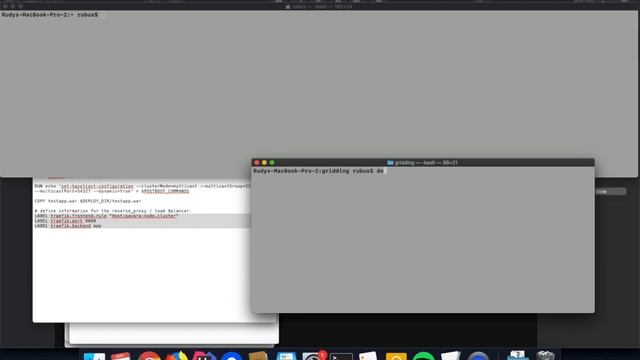The height and width of the screenshot is (360, 640).
Task: Open Firefox from the Dock
Action: (x=177, y=356)
